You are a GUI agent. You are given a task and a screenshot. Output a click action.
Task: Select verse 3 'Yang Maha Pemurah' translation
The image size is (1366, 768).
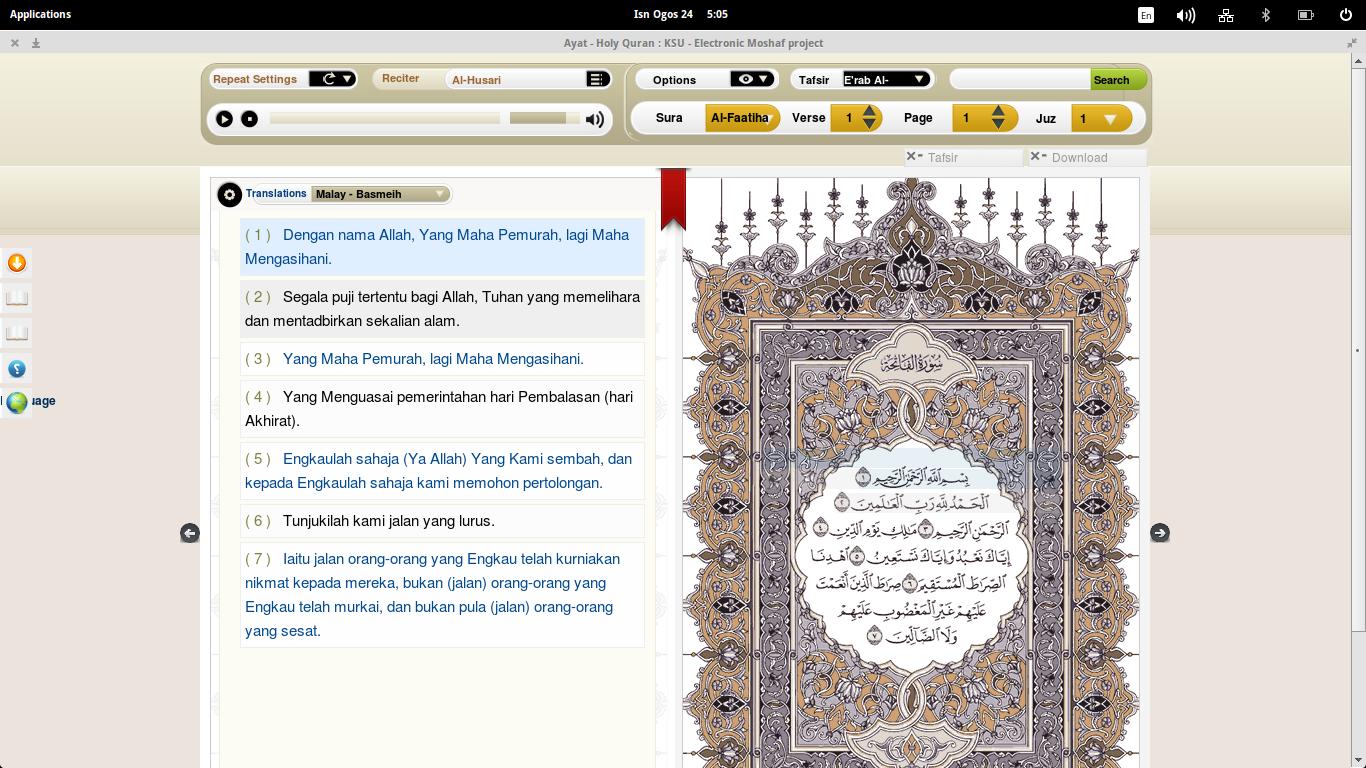coord(442,359)
